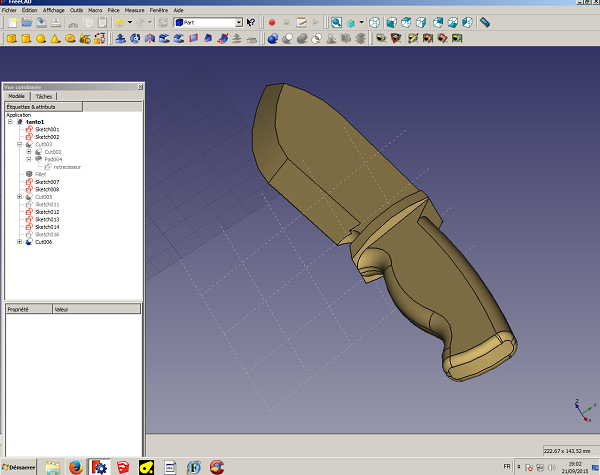The image size is (600, 475).
Task: Expand the Cut005 tree node
Action: tap(20, 197)
